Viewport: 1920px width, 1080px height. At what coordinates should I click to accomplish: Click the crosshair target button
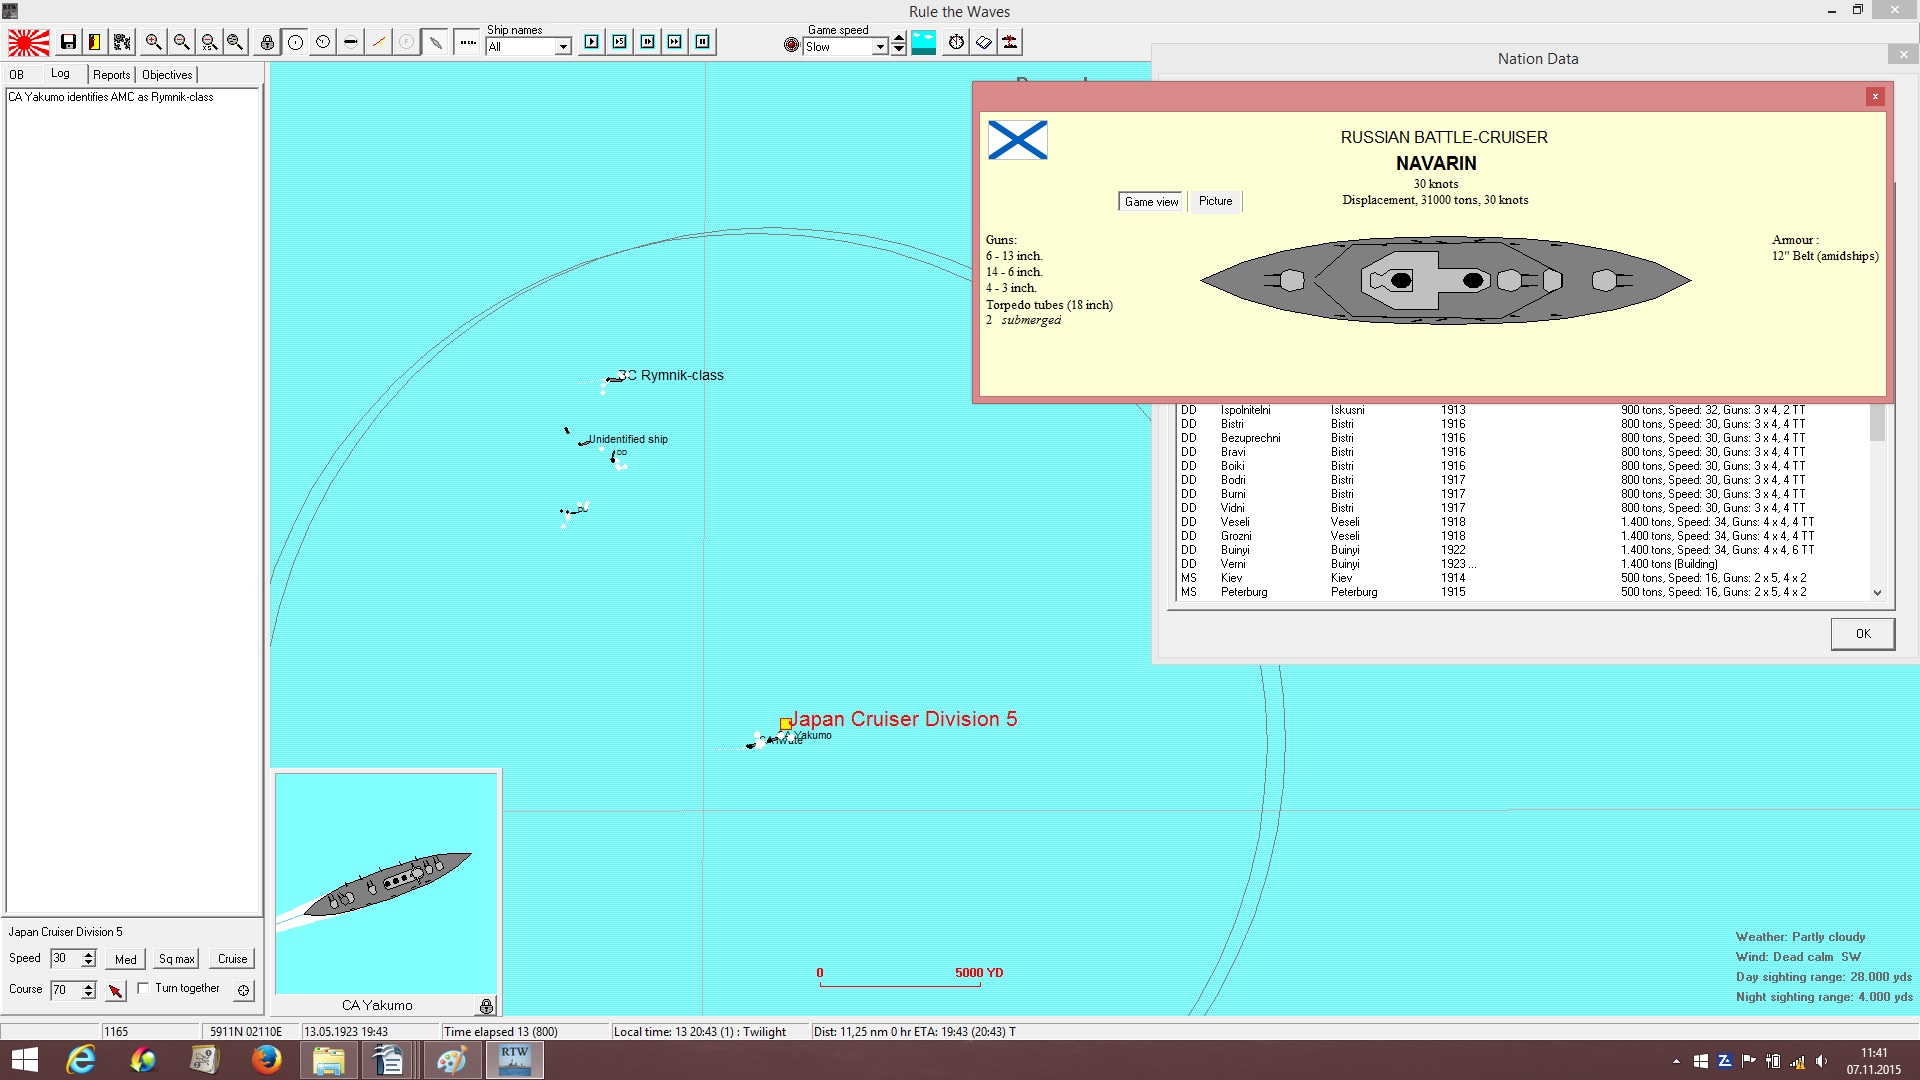pyautogui.click(x=243, y=990)
